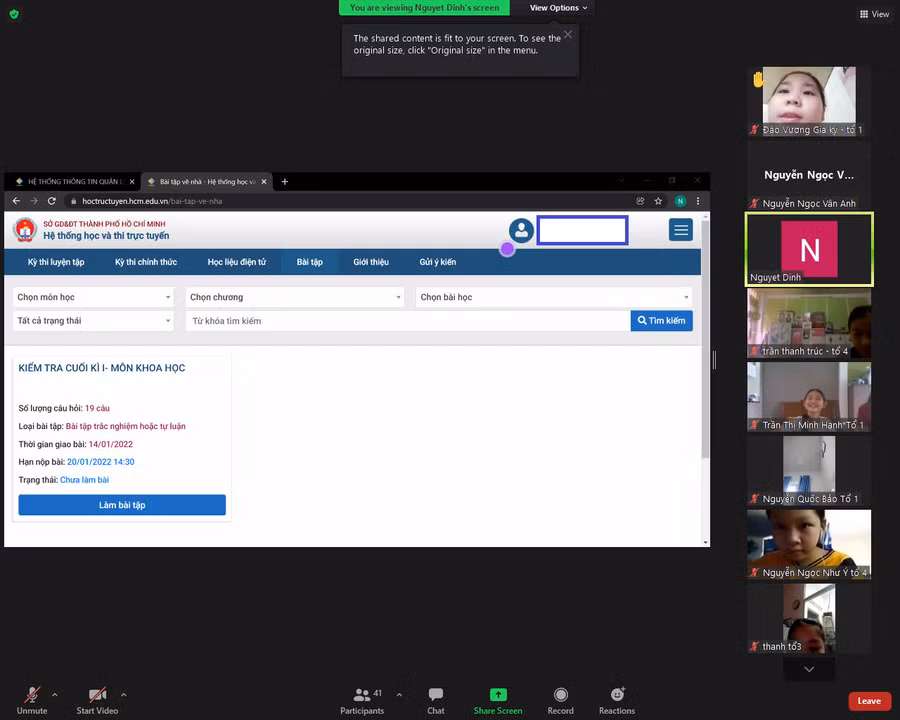Screen dimensions: 900x720
Task: Click the "Từ khóa tìm kiếm" search field
Action: pyautogui.click(x=408, y=321)
